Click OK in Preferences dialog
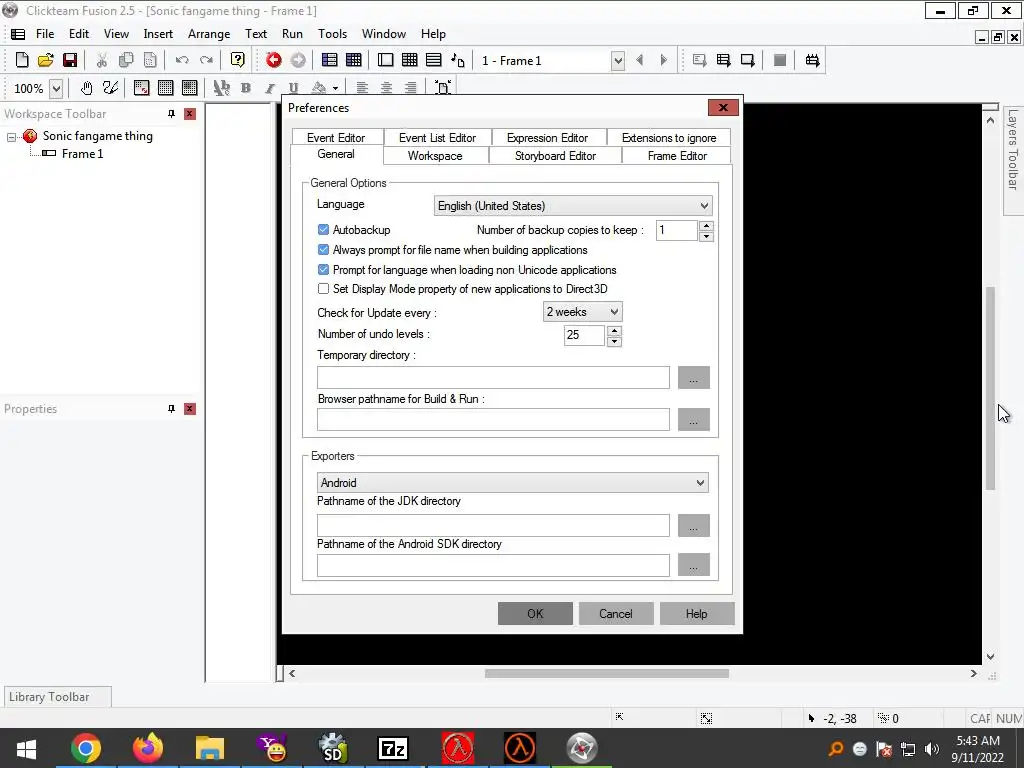Screen dimensions: 1024x768 pos(535,614)
